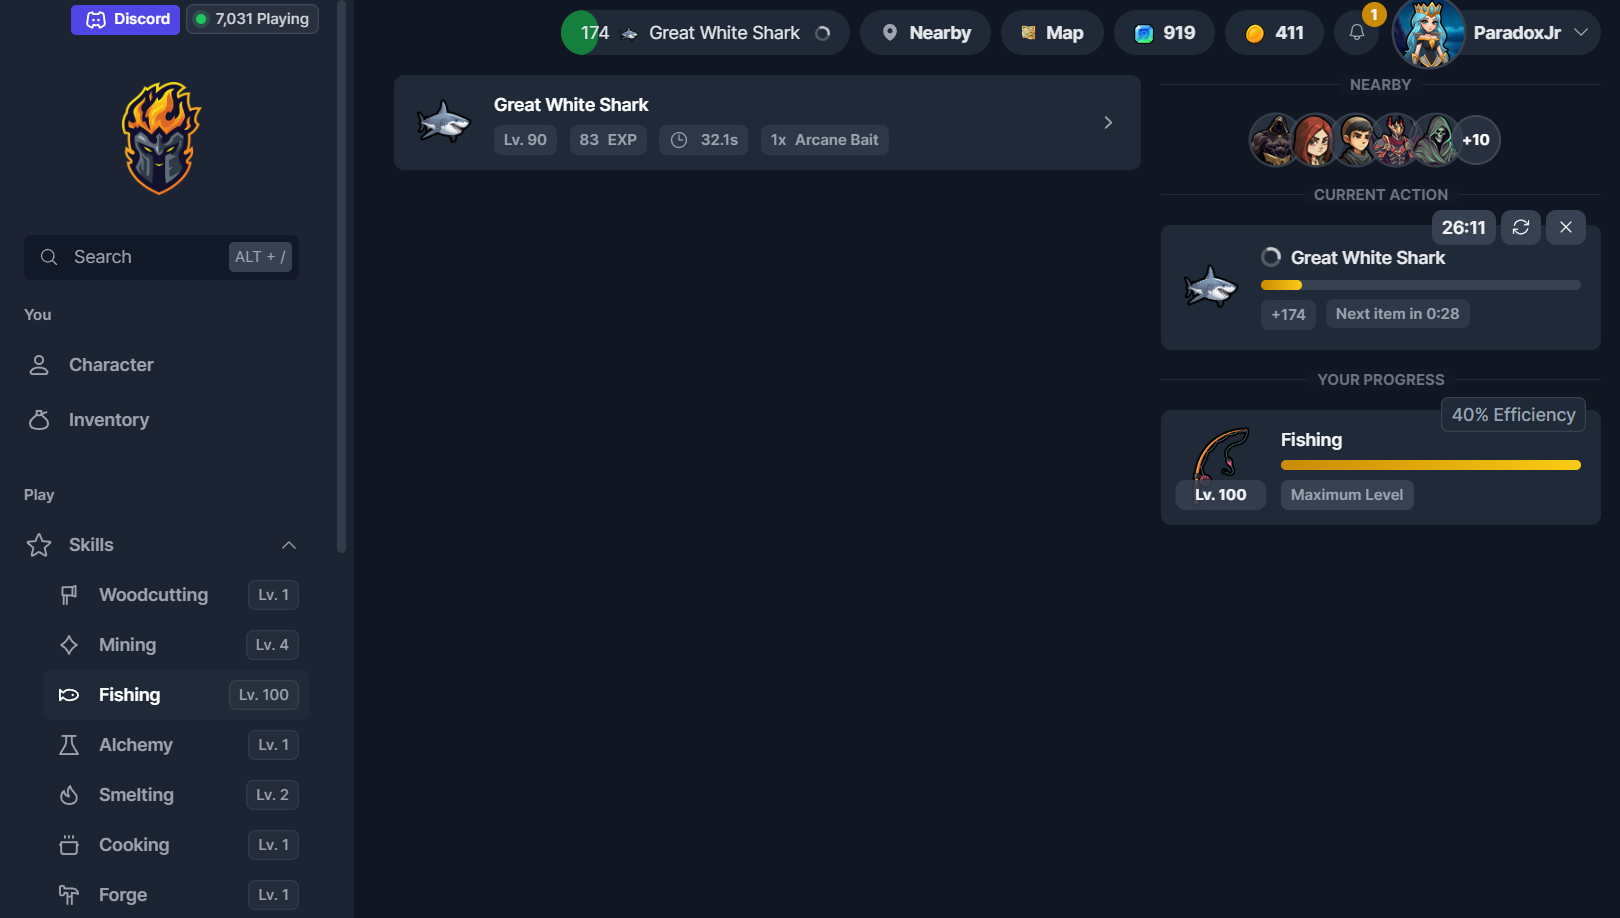This screenshot has width=1620, height=918.
Task: Click the Fishing experience progress bar
Action: (x=1430, y=465)
